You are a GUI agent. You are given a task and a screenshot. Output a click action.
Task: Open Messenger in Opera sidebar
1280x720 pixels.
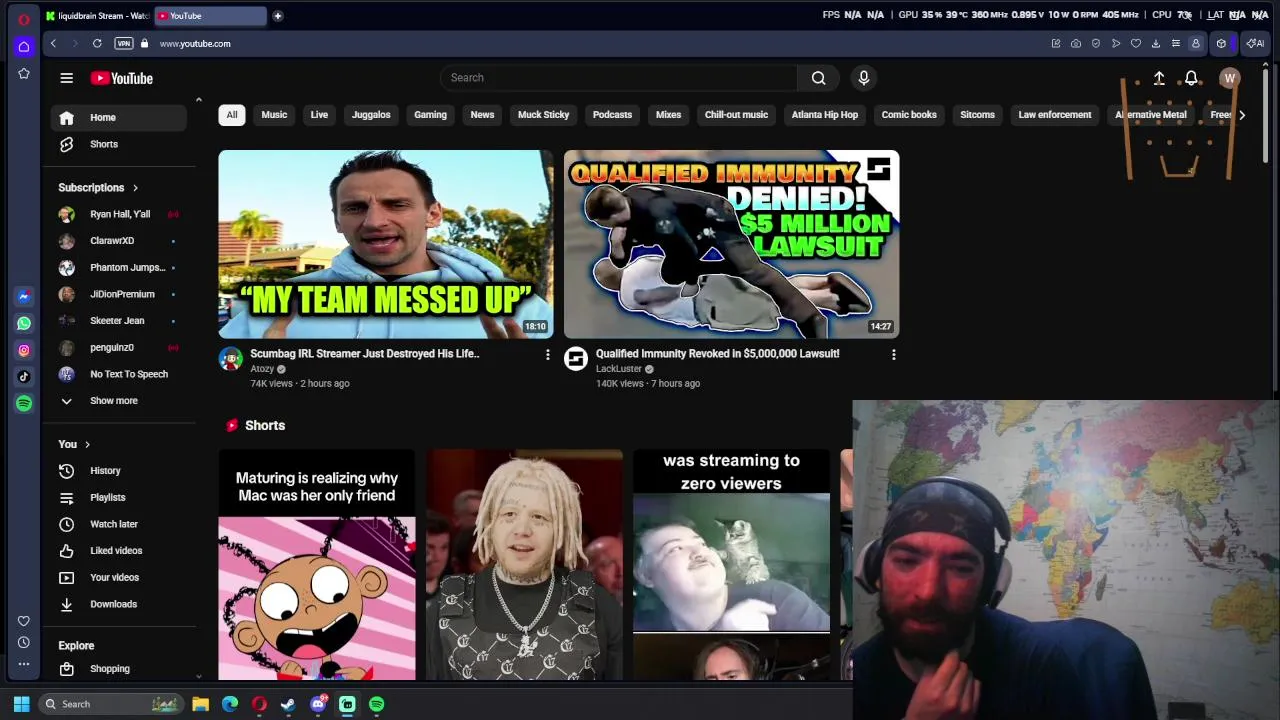pyautogui.click(x=24, y=297)
